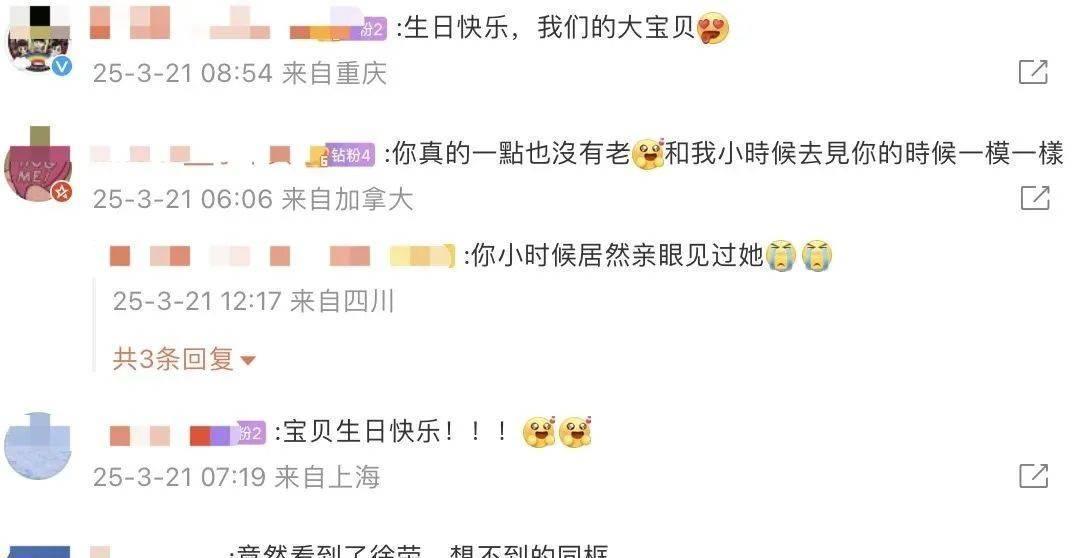This screenshot has width=1078, height=558.
Task: Tap the 粉2 badge beside 生日快乐 comment
Action: tap(371, 30)
